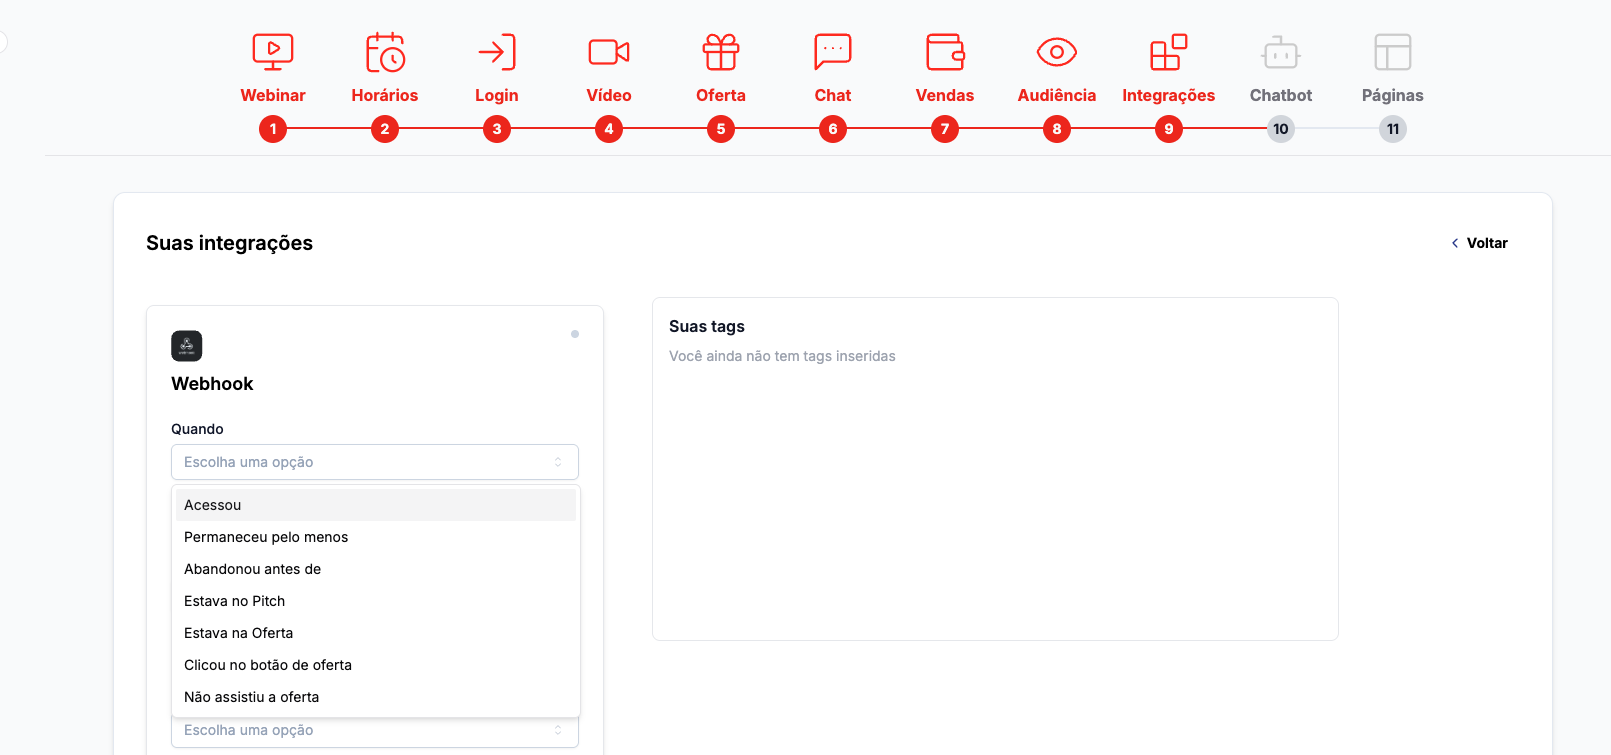
Task: Jump to step number 10 marker
Action: (x=1281, y=129)
